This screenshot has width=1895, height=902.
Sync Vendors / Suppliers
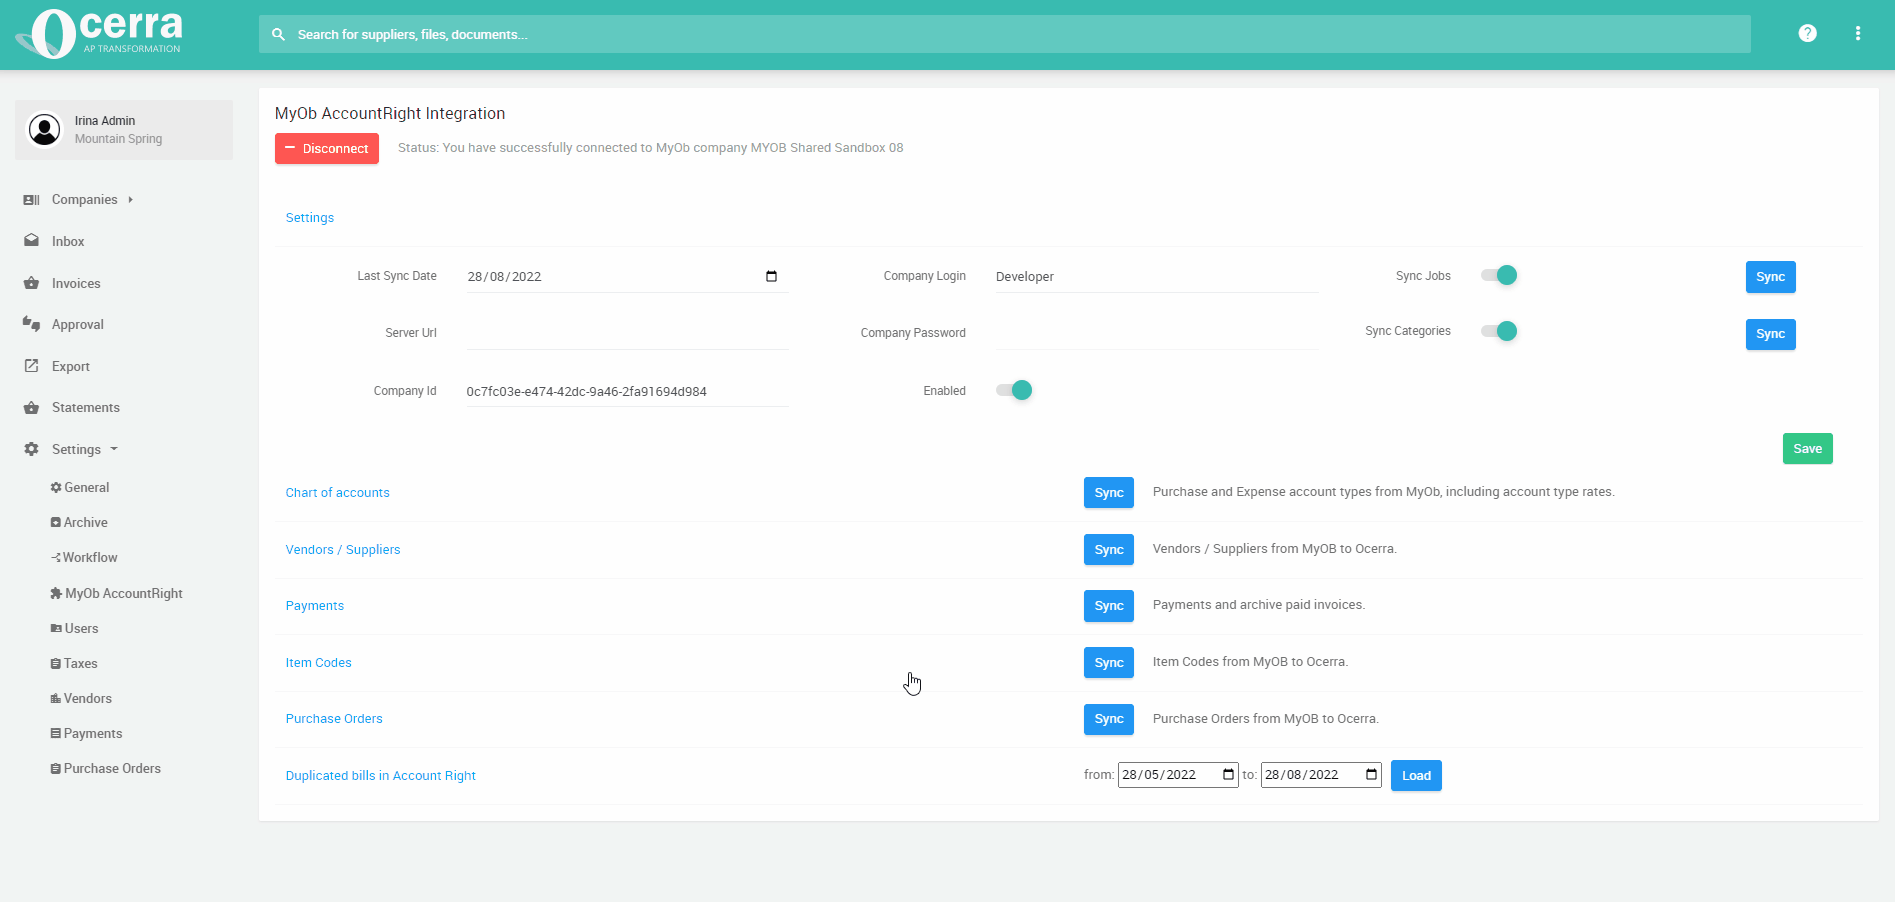click(1109, 549)
